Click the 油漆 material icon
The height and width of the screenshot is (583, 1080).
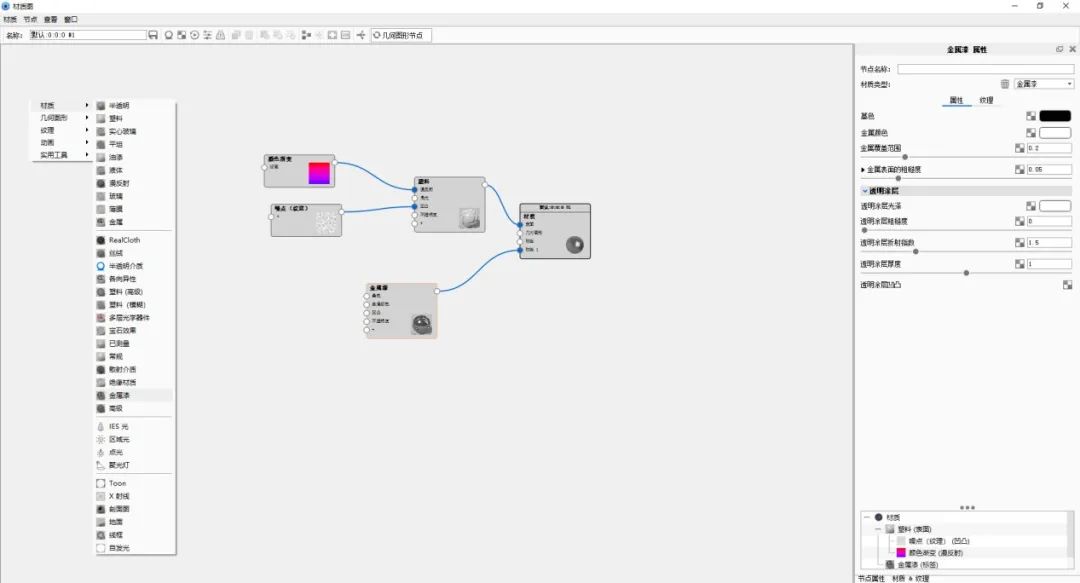click(101, 157)
